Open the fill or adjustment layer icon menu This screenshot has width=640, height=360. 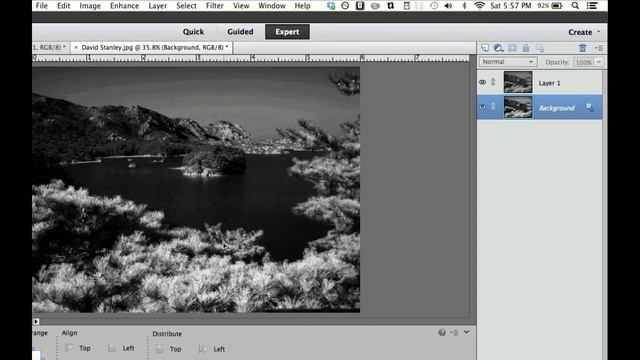[x=498, y=48]
